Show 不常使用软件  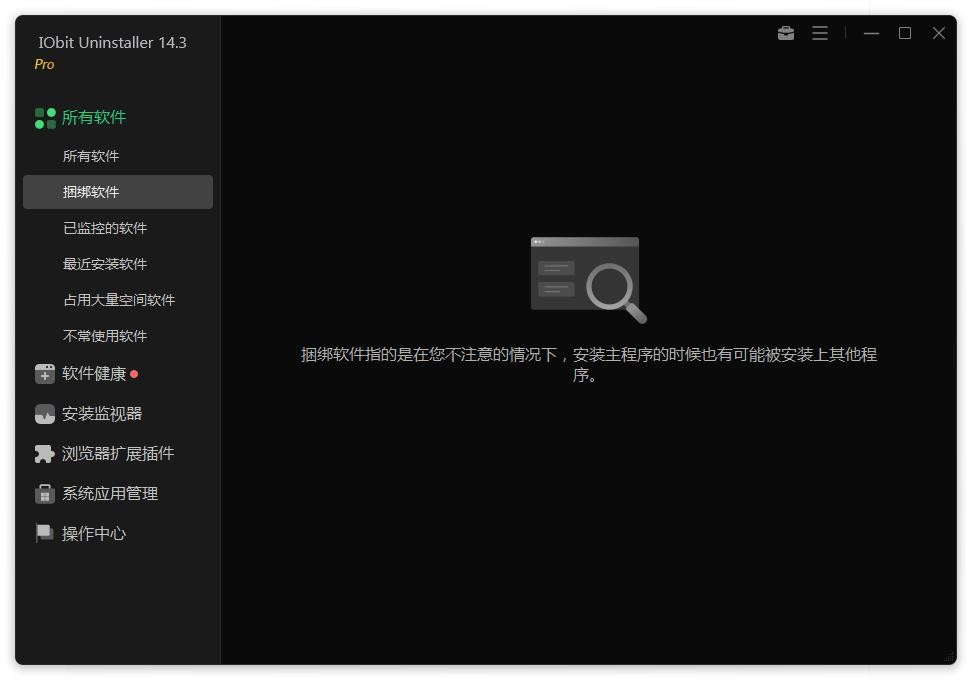[x=105, y=336]
